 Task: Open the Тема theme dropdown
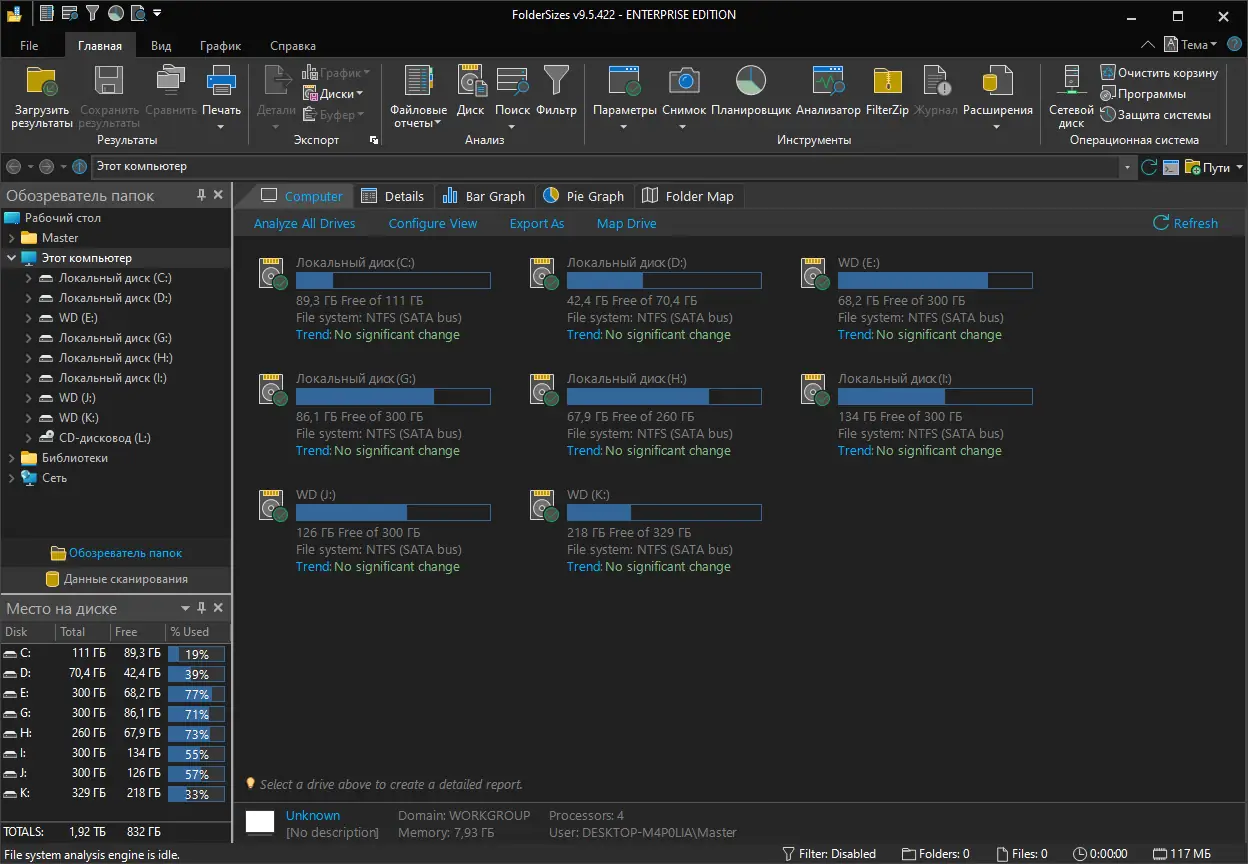(1190, 45)
